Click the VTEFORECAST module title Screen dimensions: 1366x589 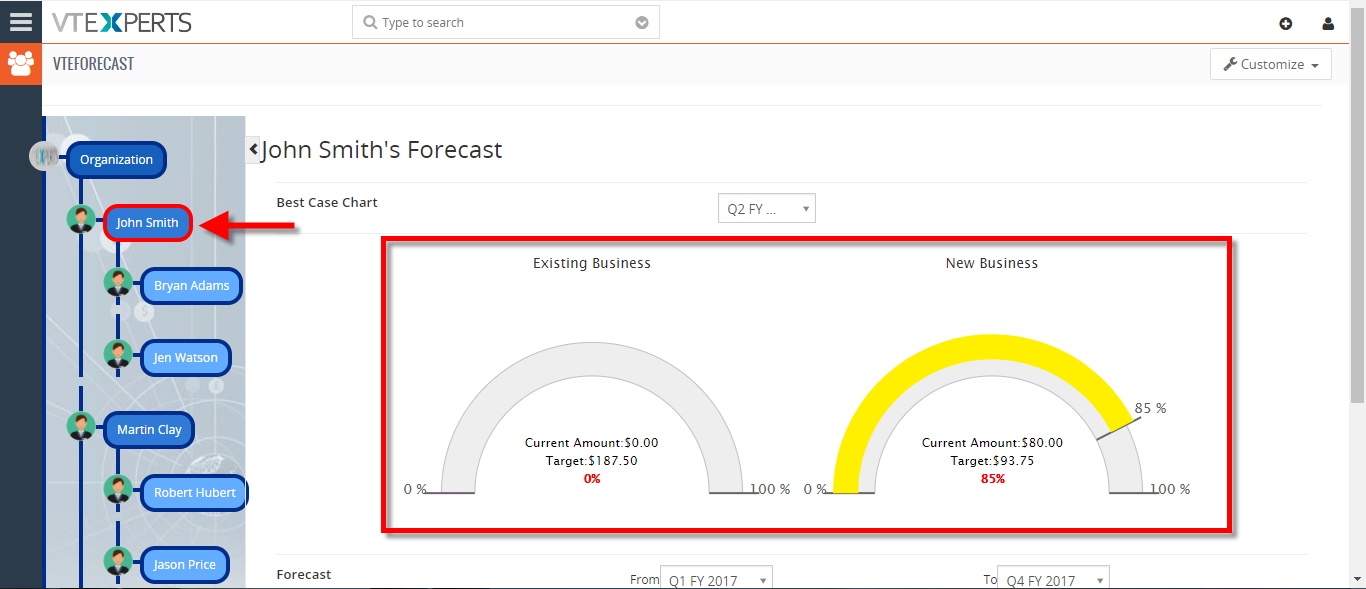coord(93,64)
